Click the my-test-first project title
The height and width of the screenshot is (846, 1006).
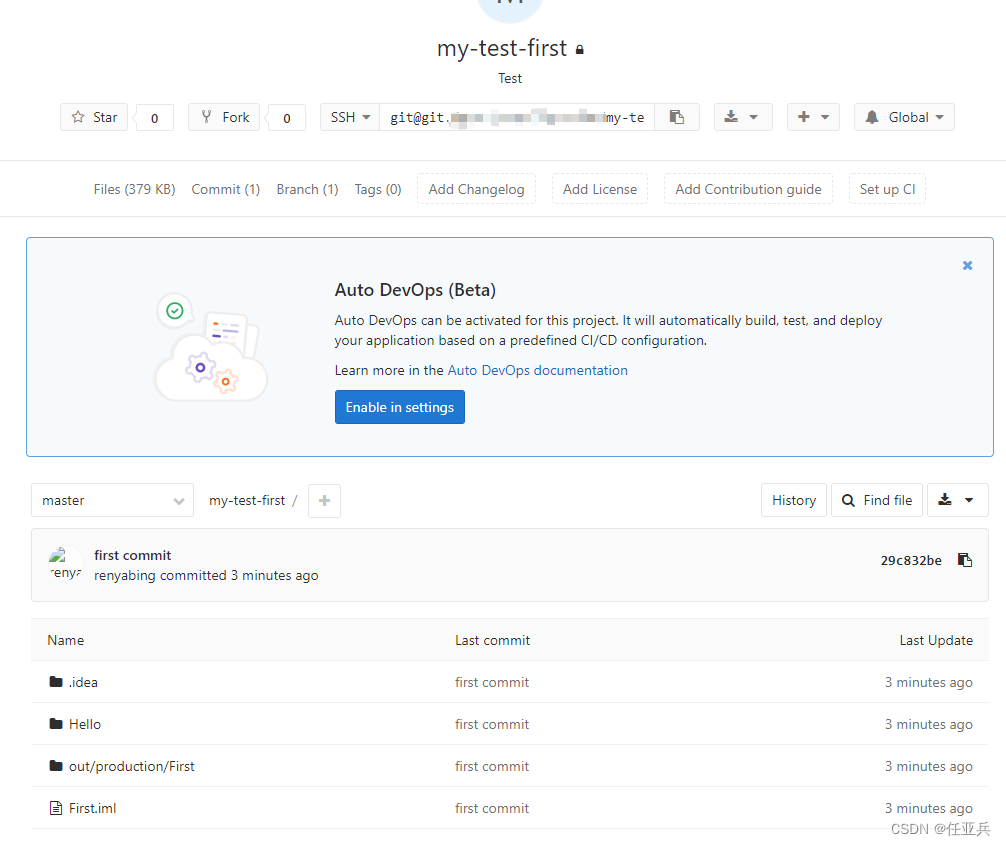click(x=502, y=48)
